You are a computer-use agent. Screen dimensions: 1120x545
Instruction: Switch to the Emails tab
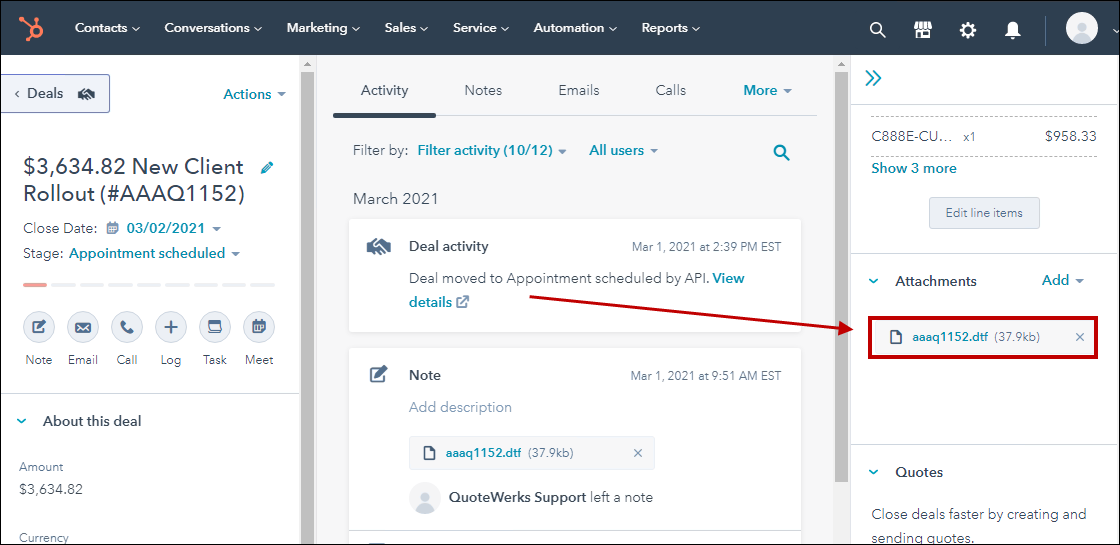[579, 90]
